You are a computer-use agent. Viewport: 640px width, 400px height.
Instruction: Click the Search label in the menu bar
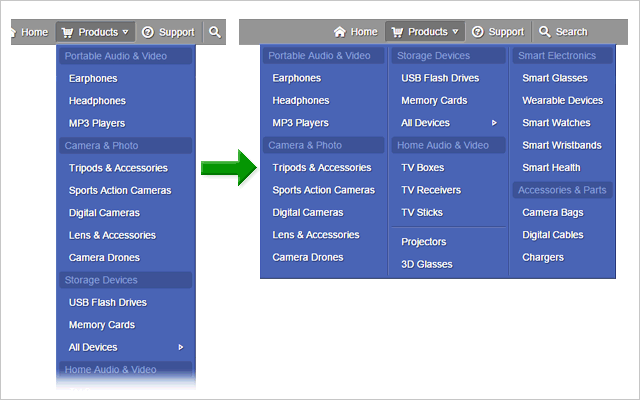click(x=572, y=32)
